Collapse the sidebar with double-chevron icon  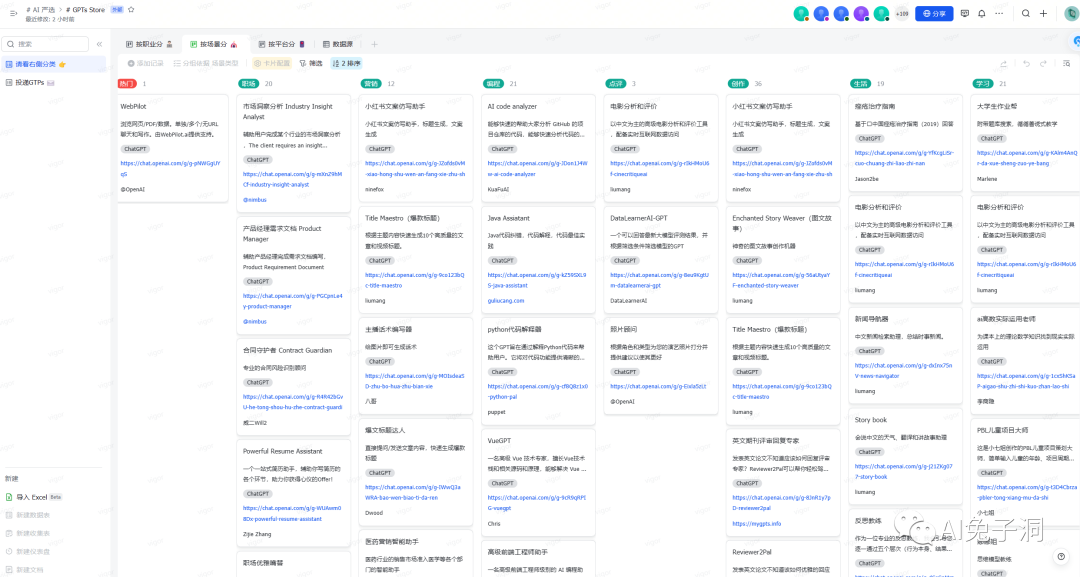point(99,44)
